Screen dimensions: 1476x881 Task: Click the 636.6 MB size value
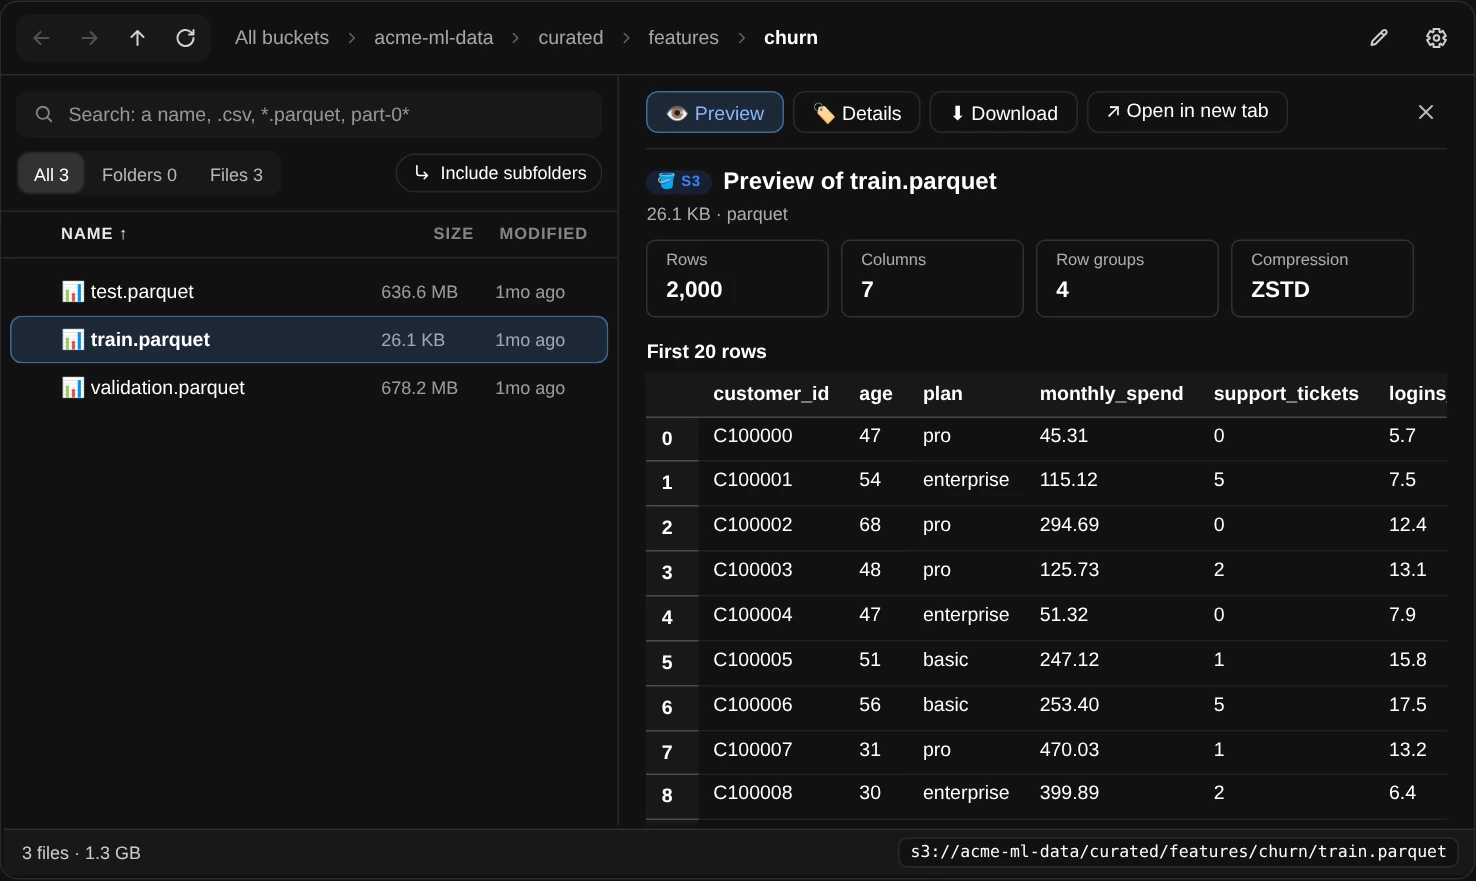point(419,292)
